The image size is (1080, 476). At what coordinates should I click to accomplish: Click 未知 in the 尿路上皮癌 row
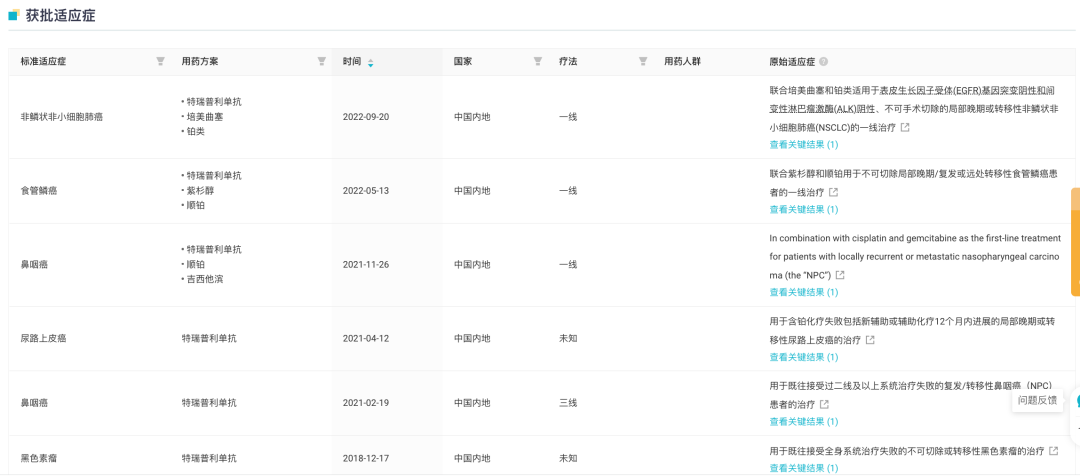[568, 339]
